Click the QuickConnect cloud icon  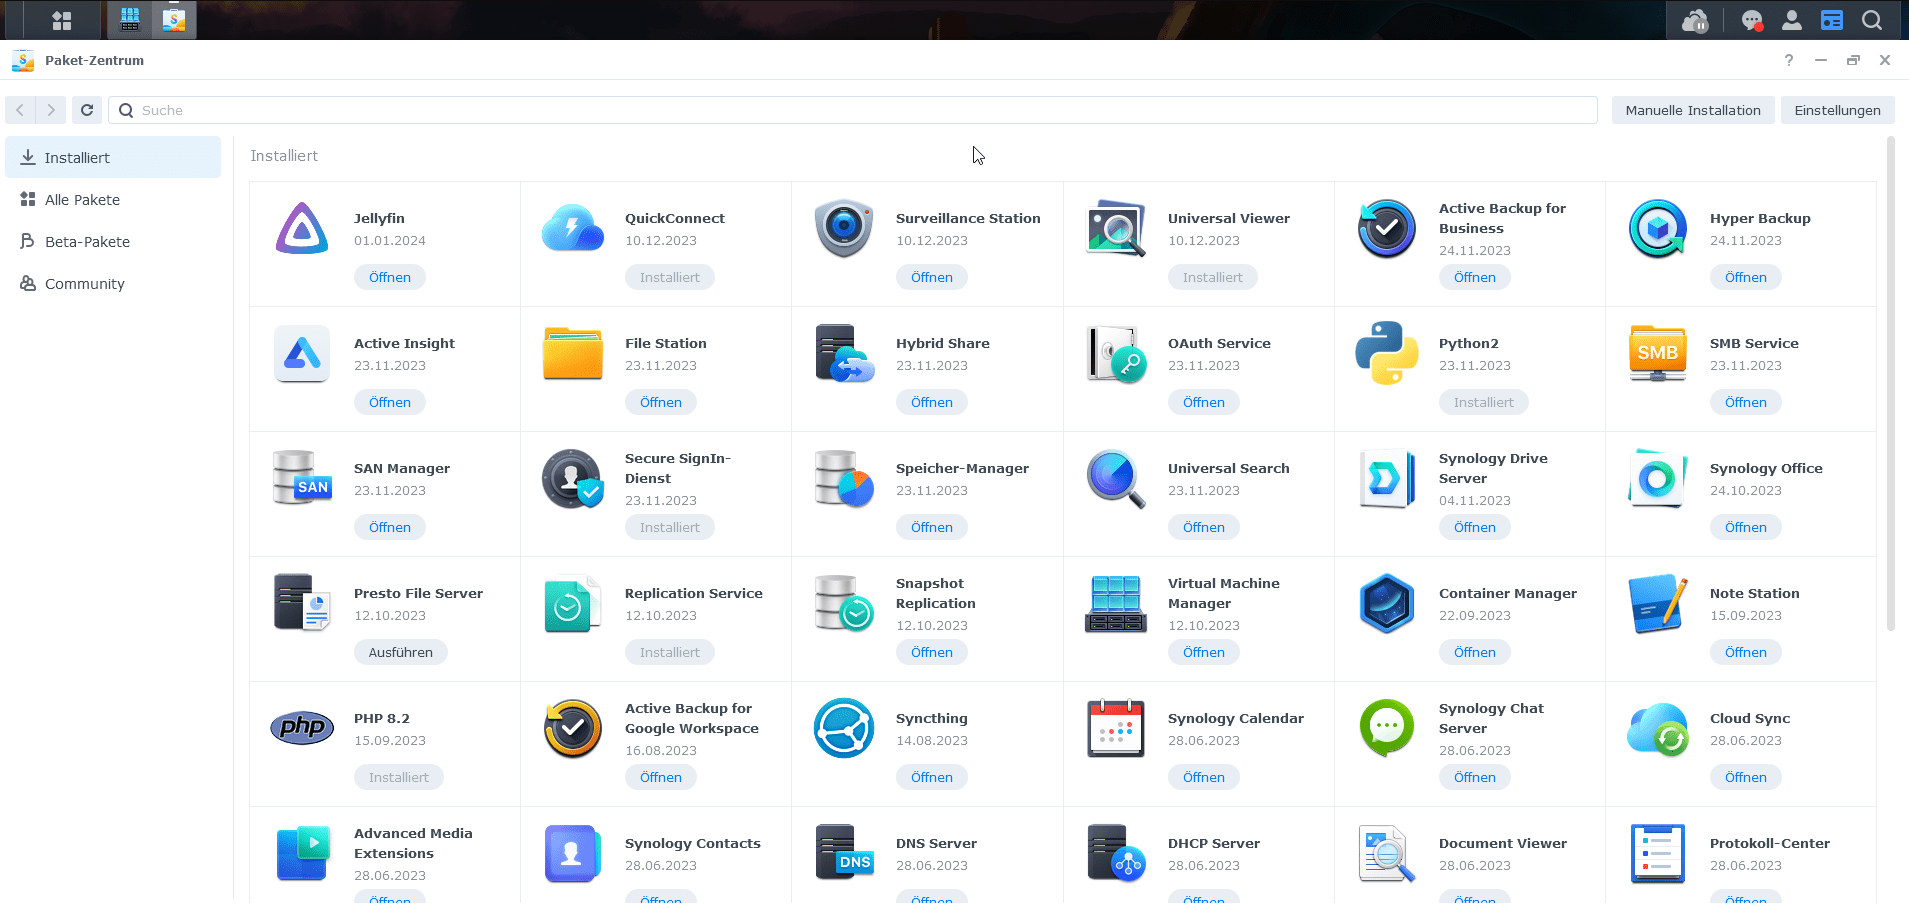[573, 228]
